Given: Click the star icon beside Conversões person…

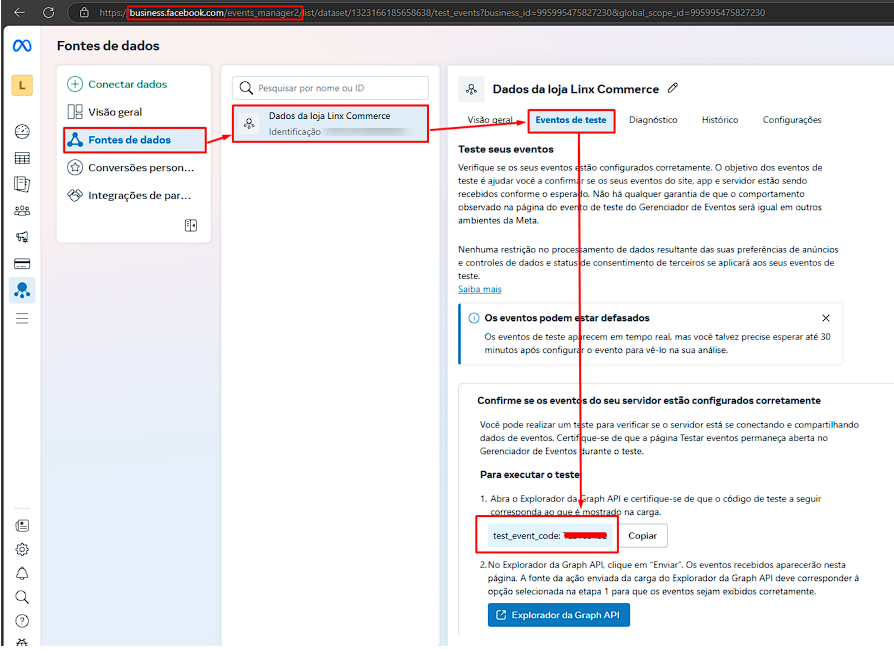Looking at the screenshot, I should tap(75, 167).
